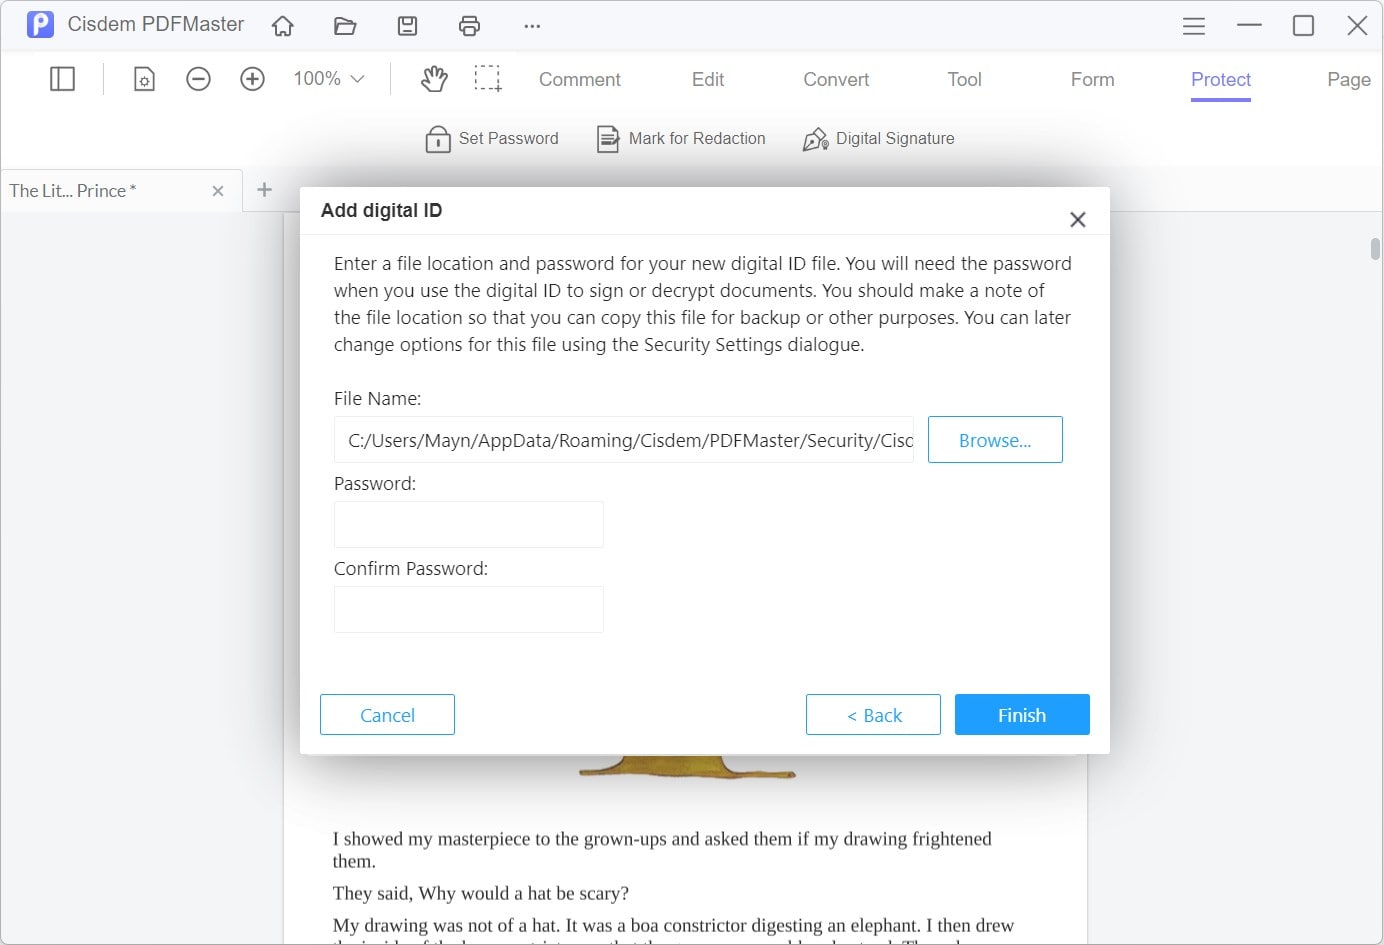Activate the rectangular selection tool
Viewport: 1384px width, 945px height.
click(489, 78)
